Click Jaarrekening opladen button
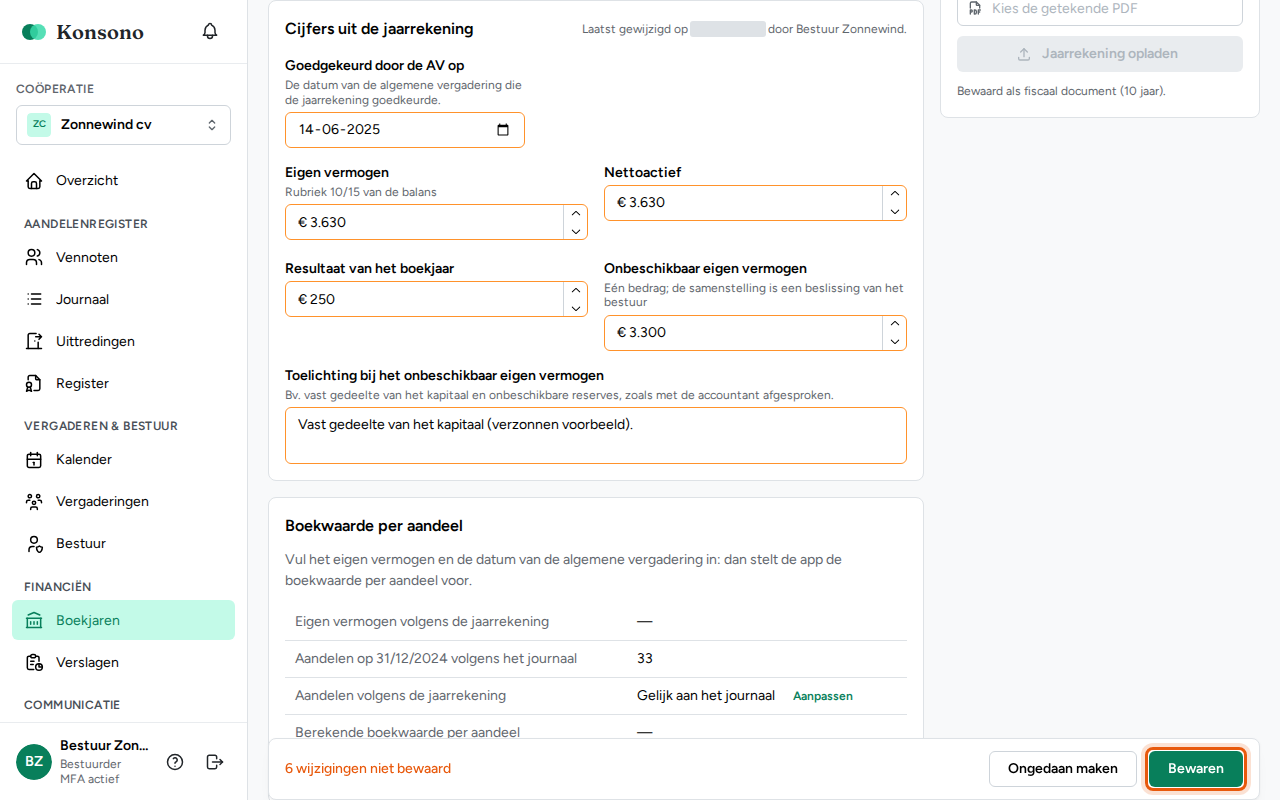This screenshot has height=800, width=1280. [x=1100, y=54]
